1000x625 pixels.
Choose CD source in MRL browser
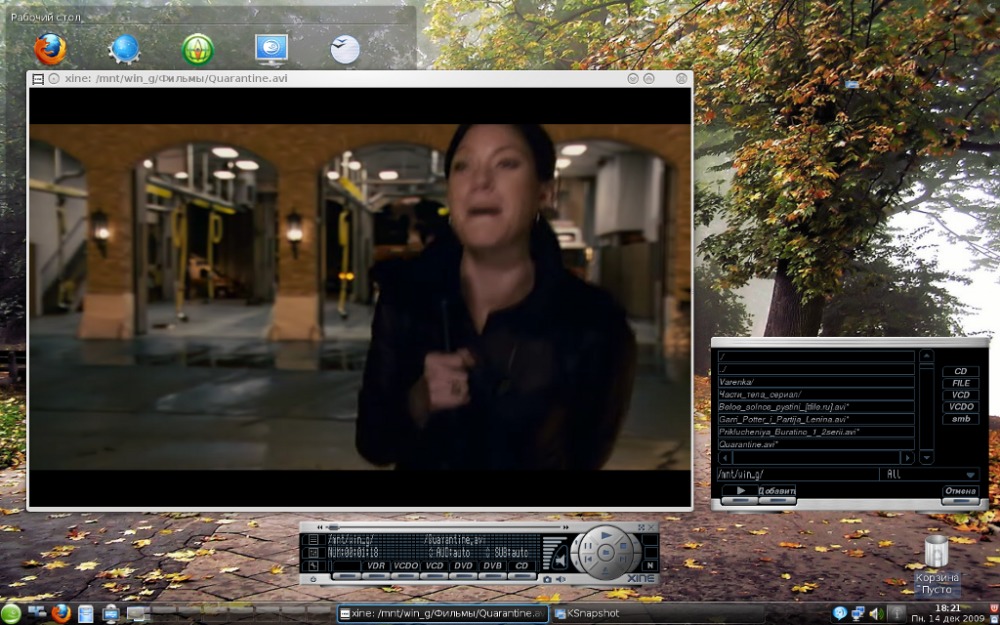(x=960, y=371)
